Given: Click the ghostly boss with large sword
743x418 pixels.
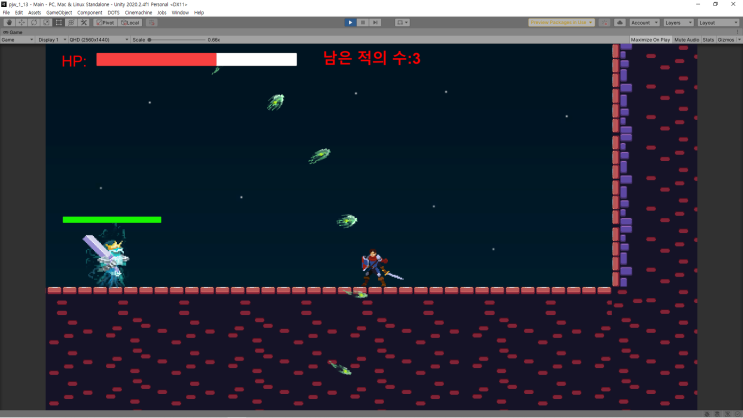Looking at the screenshot, I should [106, 258].
